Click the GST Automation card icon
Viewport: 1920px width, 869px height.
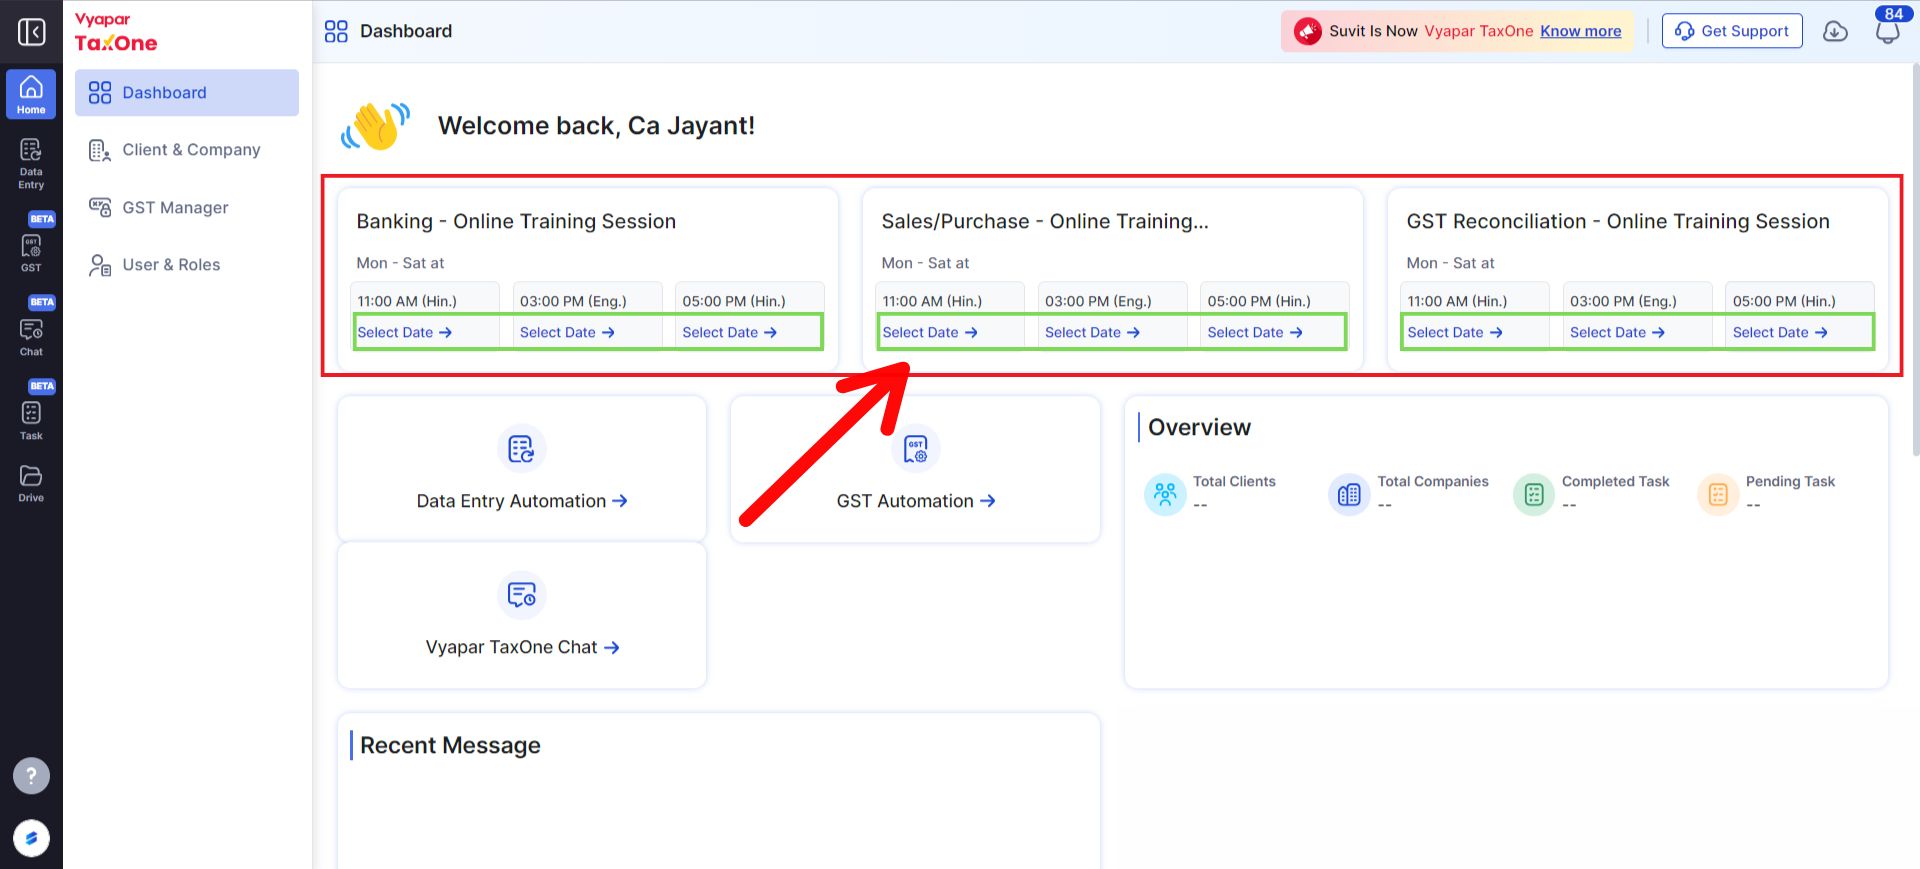[x=915, y=449]
